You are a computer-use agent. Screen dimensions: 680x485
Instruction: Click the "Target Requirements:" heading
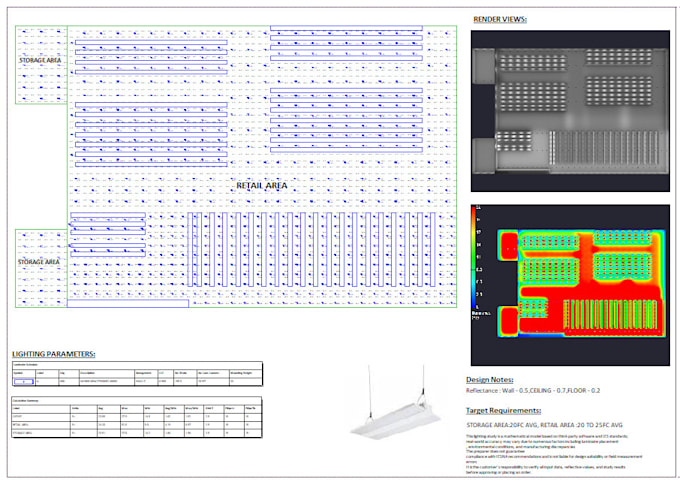[x=503, y=410]
